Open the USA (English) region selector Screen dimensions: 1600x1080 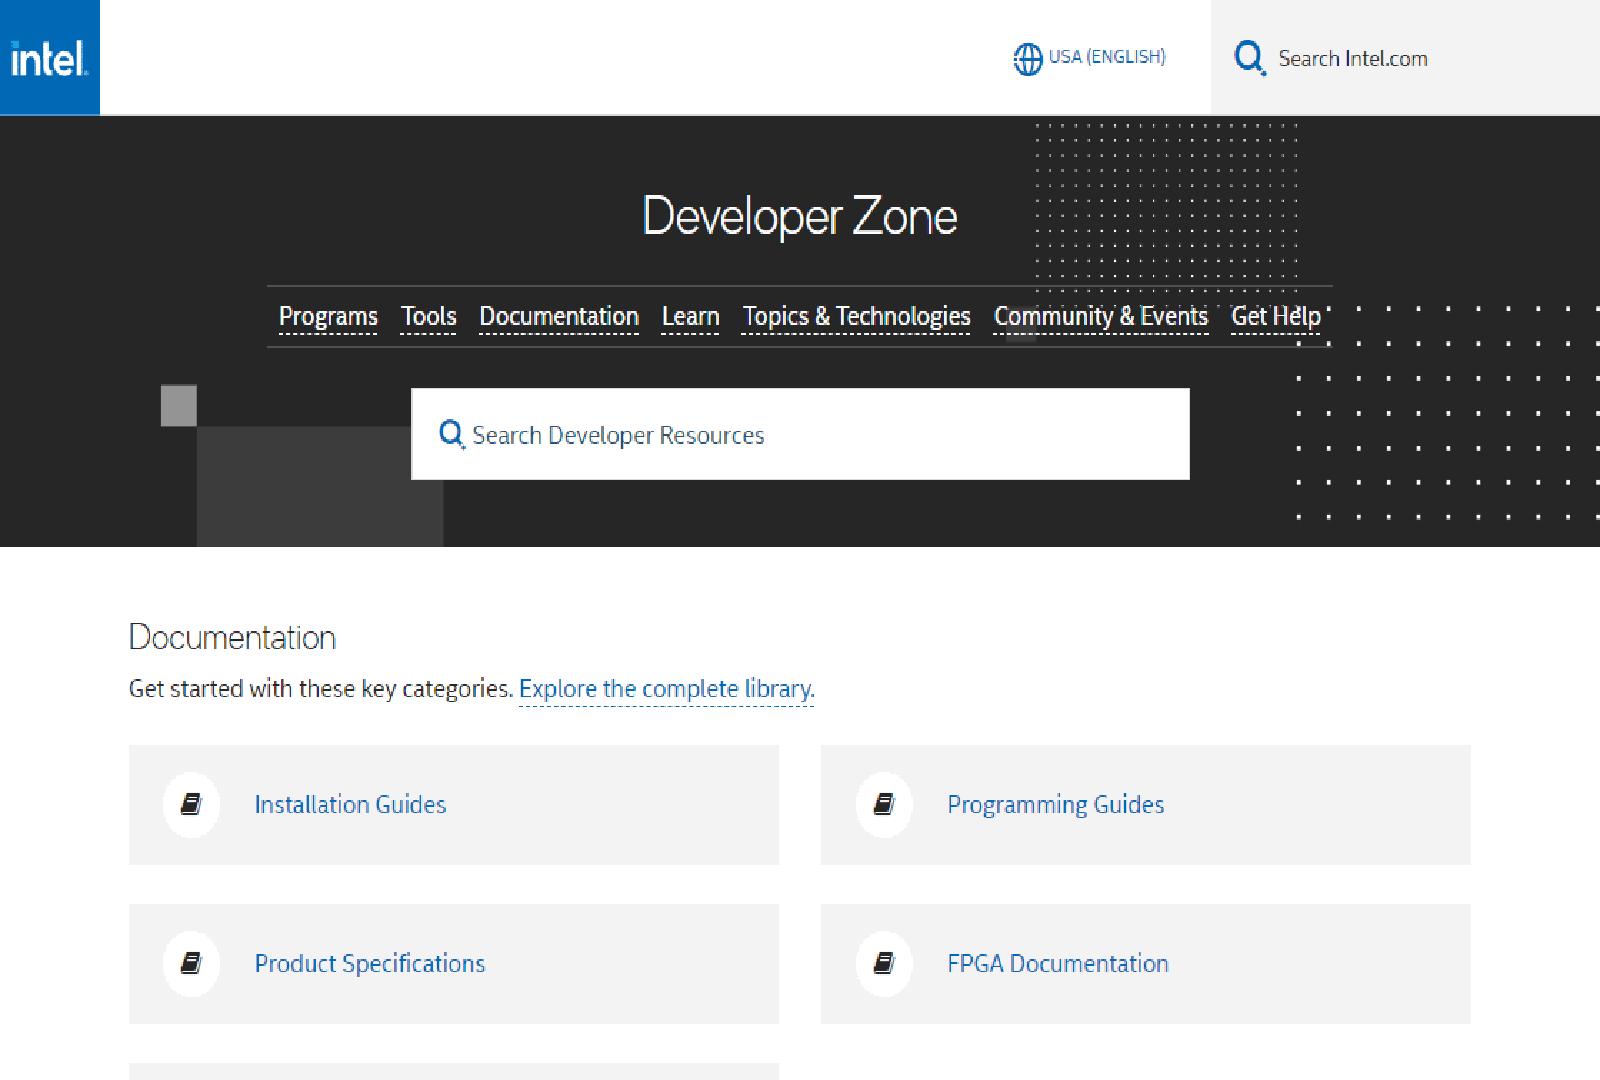coord(1106,57)
